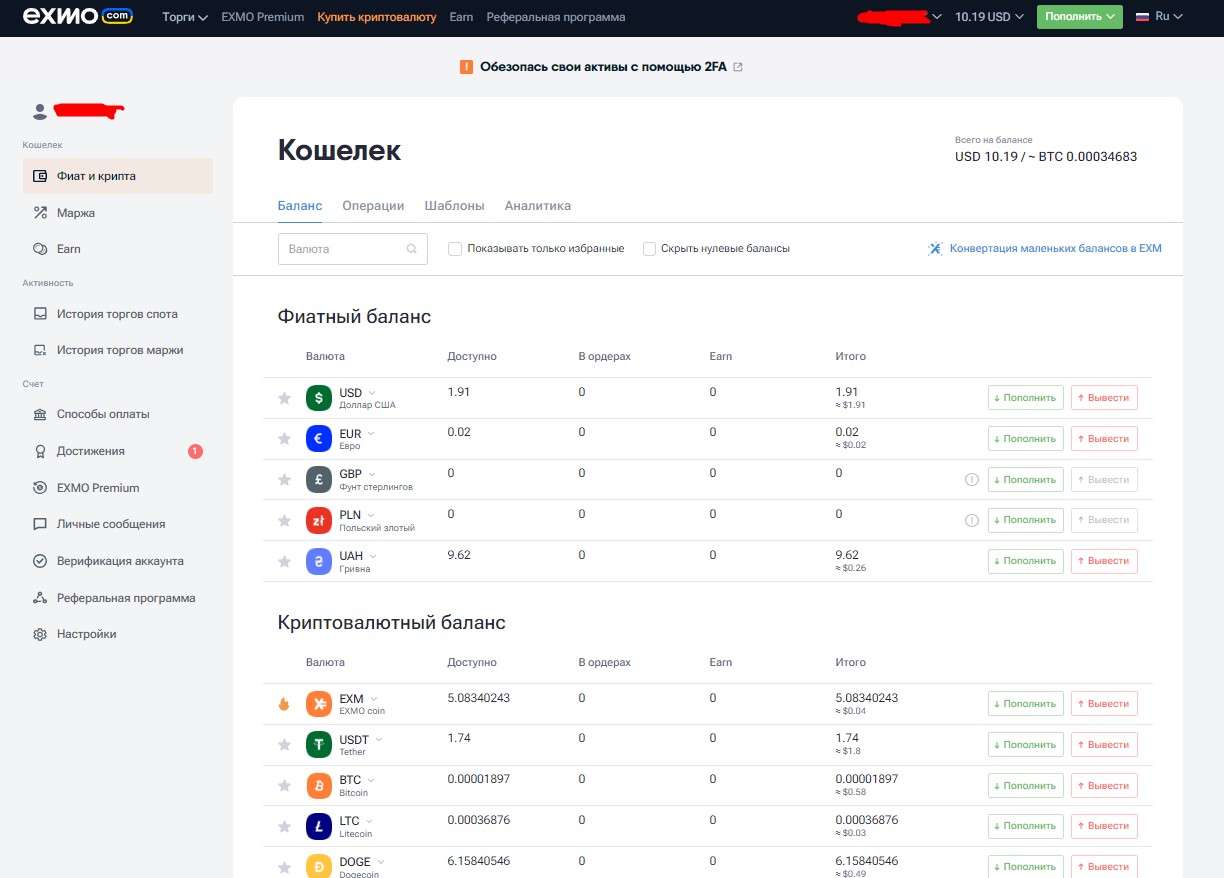The height and width of the screenshot is (878, 1224).
Task: Click Пополнить button in the UAH row
Action: click(1026, 561)
